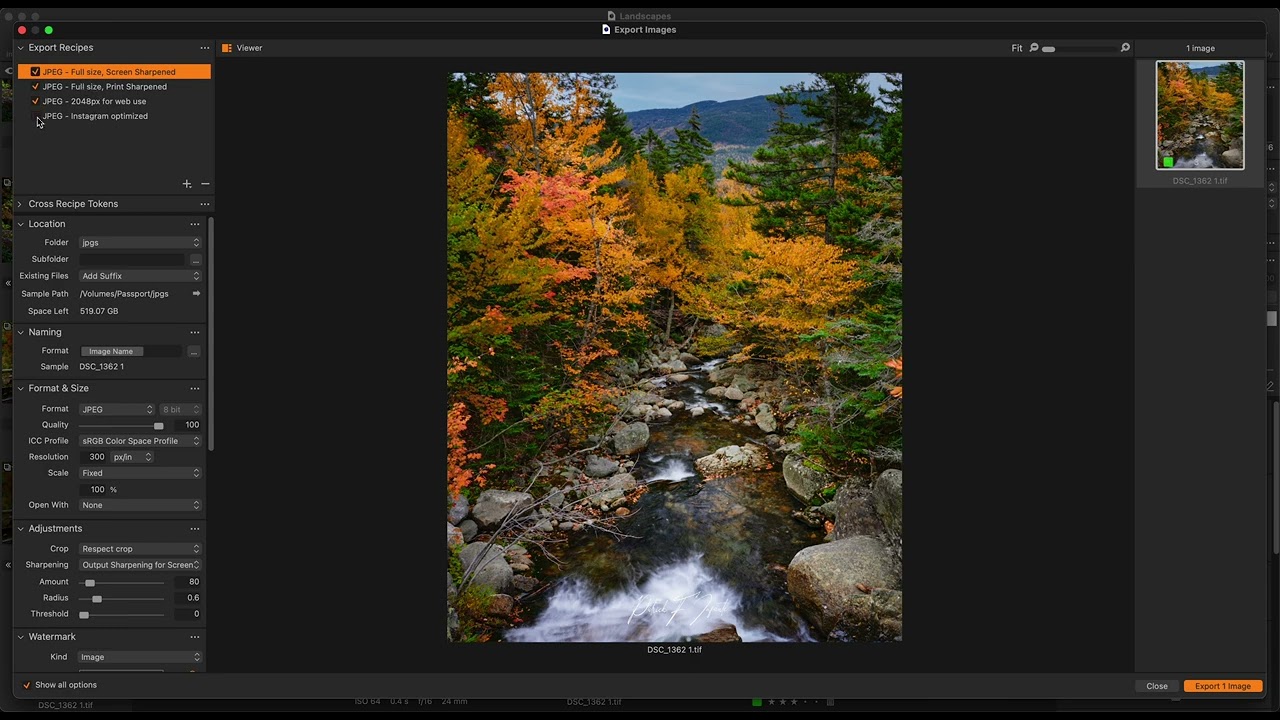Open resolution unit dropdown px/in

tap(132, 457)
